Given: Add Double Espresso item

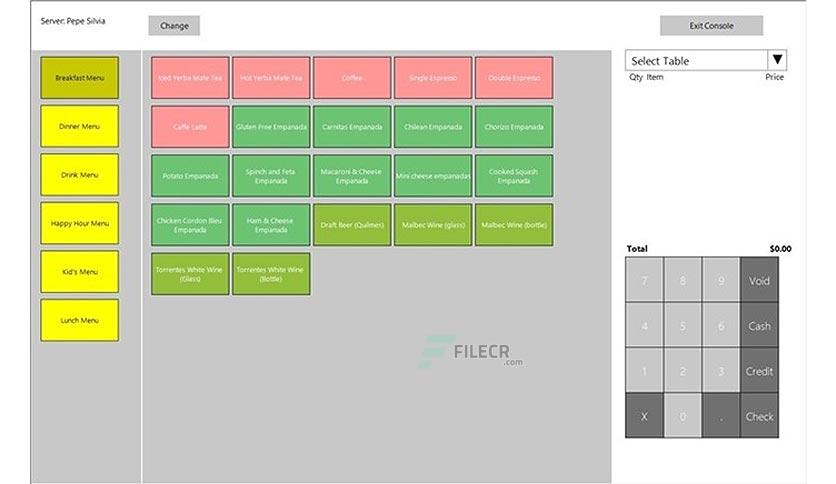Looking at the screenshot, I should (514, 78).
